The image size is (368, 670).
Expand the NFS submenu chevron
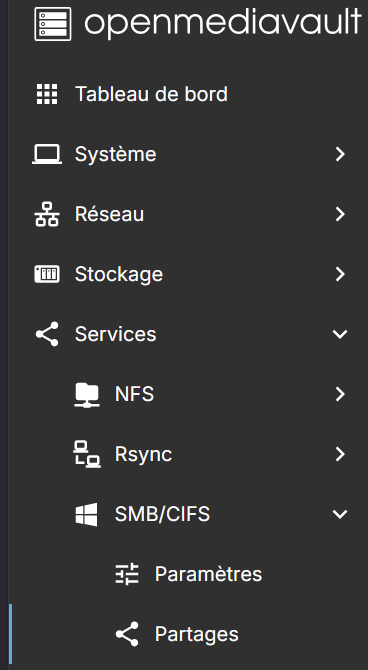pos(340,394)
